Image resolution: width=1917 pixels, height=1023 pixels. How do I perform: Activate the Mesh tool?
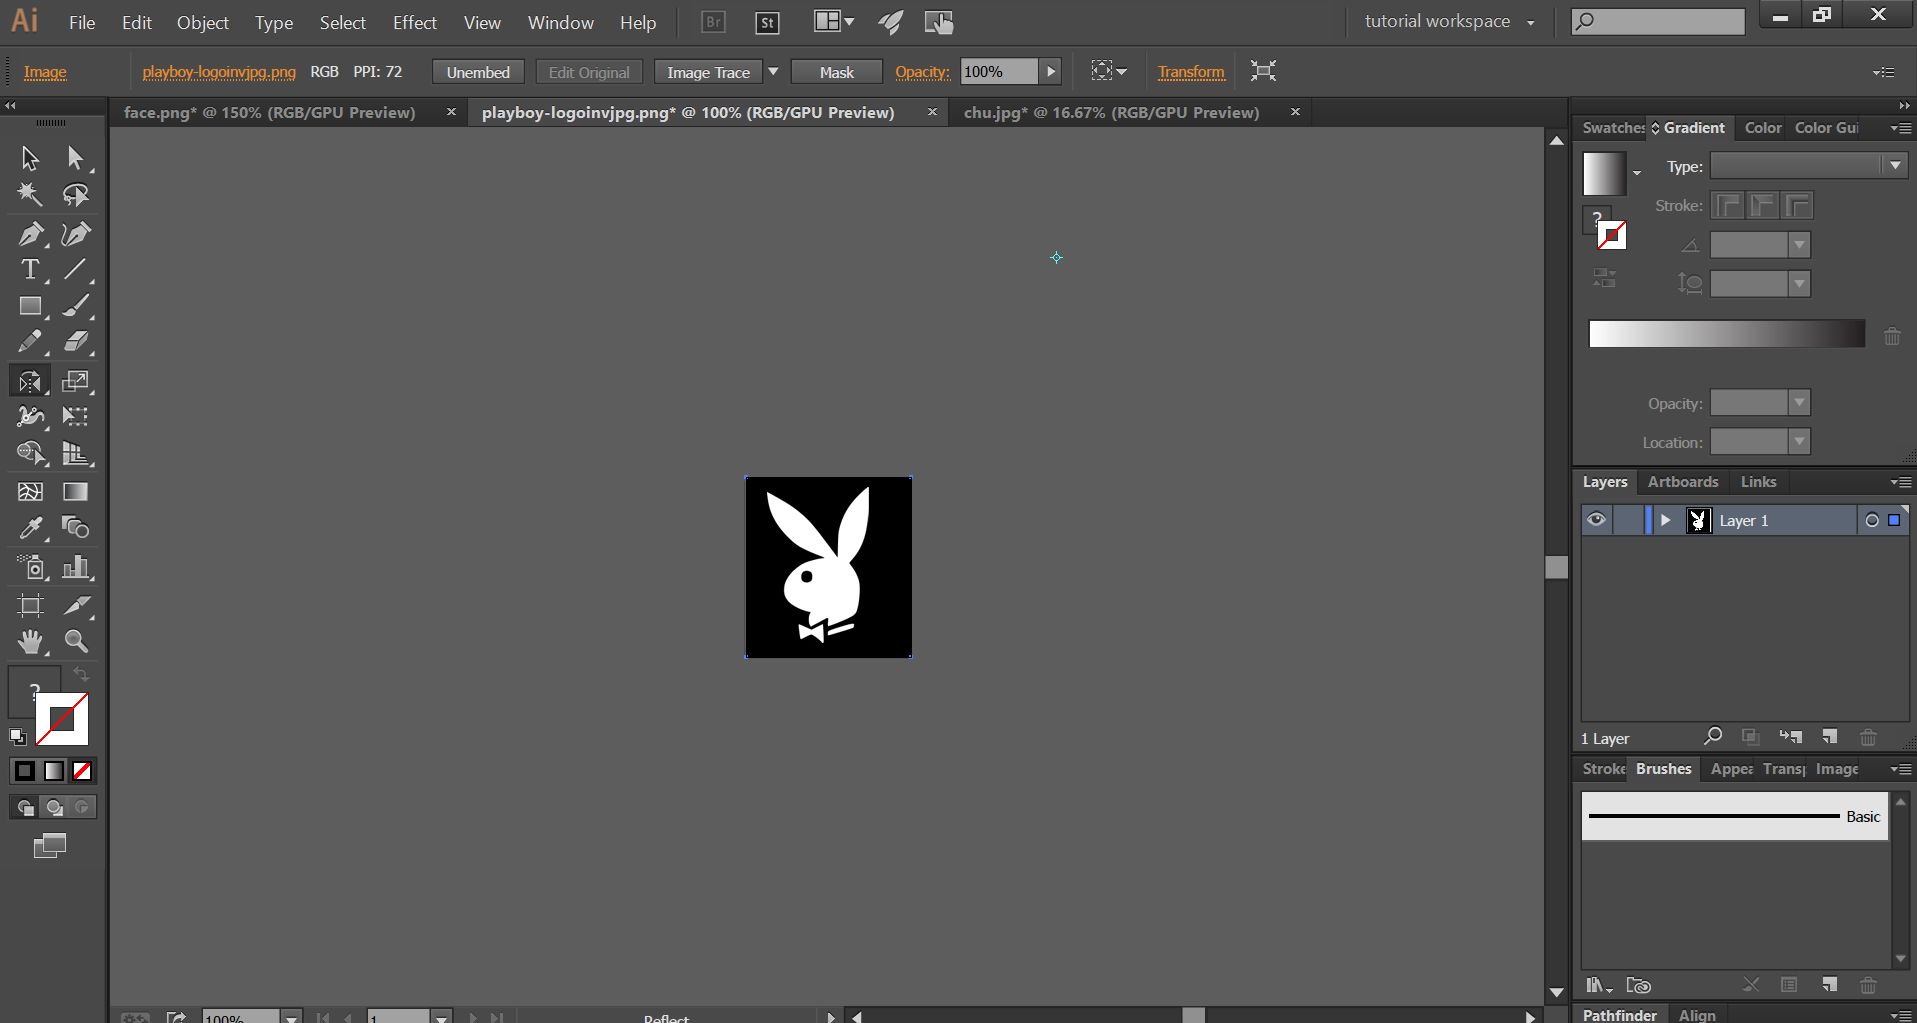tap(30, 492)
